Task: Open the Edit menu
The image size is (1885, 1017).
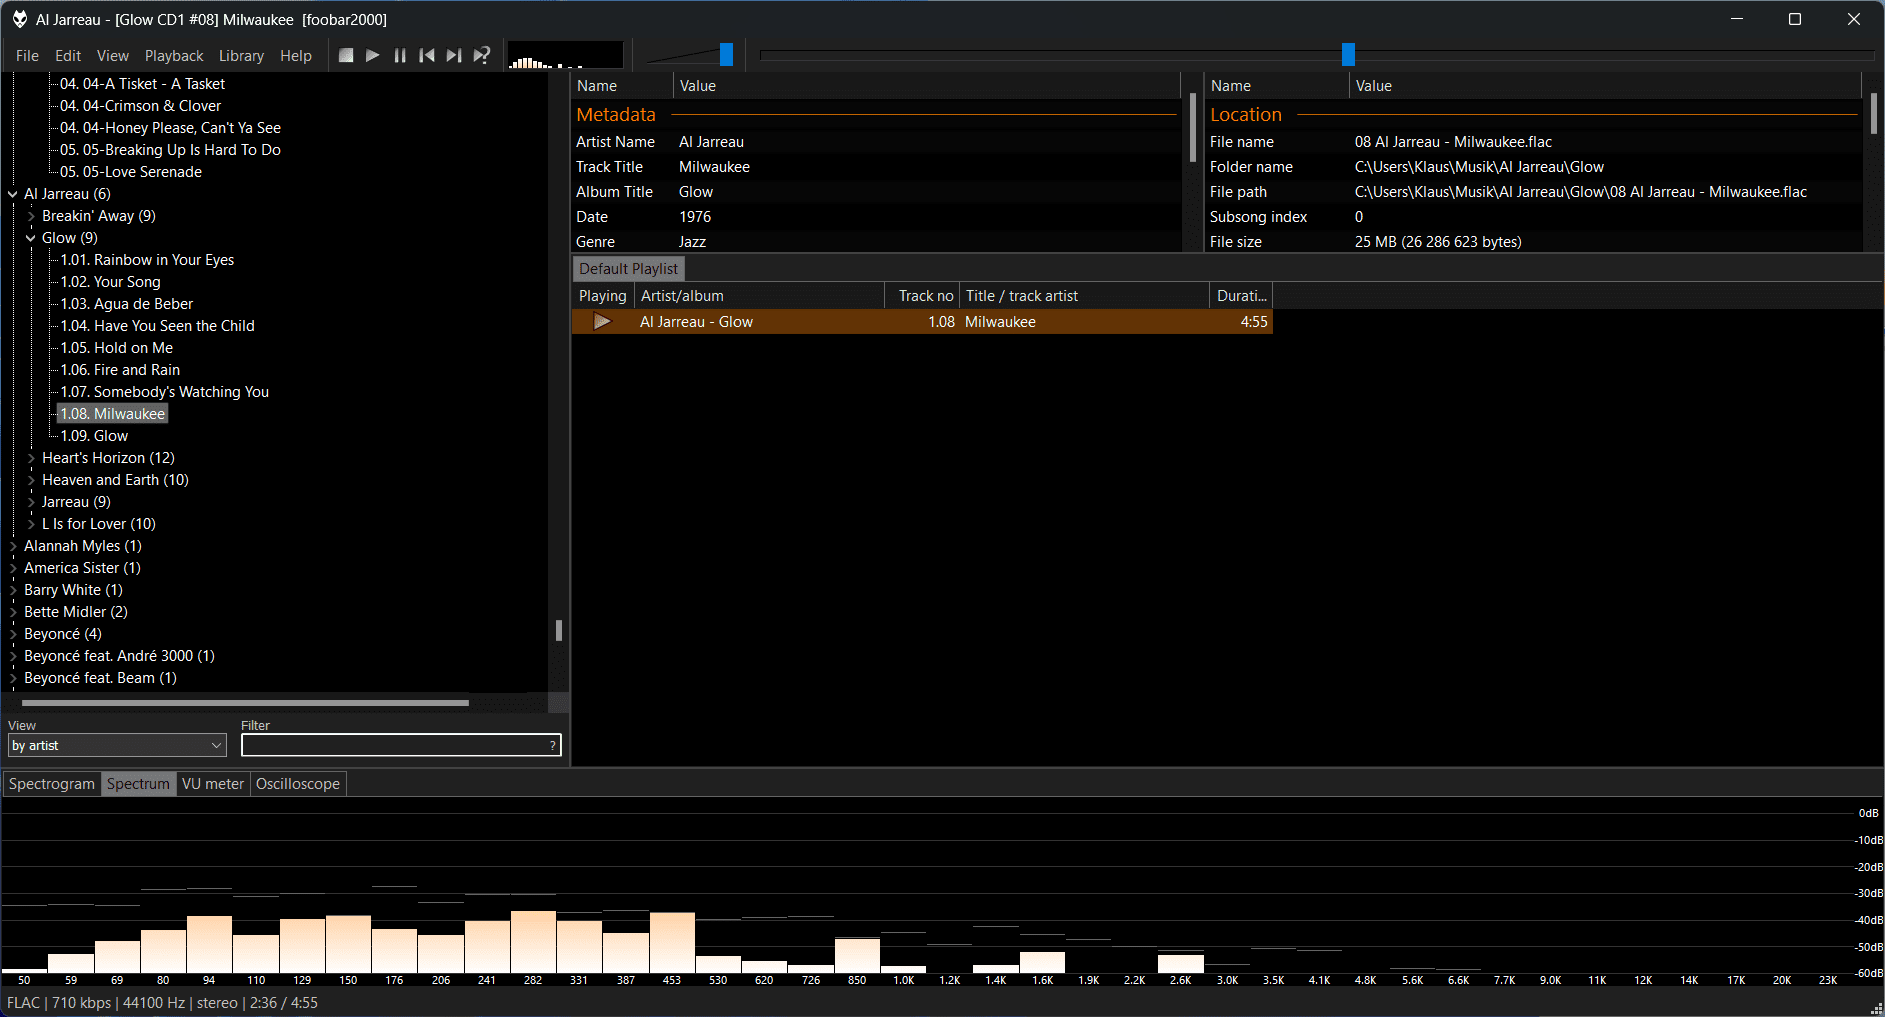Action: point(68,56)
